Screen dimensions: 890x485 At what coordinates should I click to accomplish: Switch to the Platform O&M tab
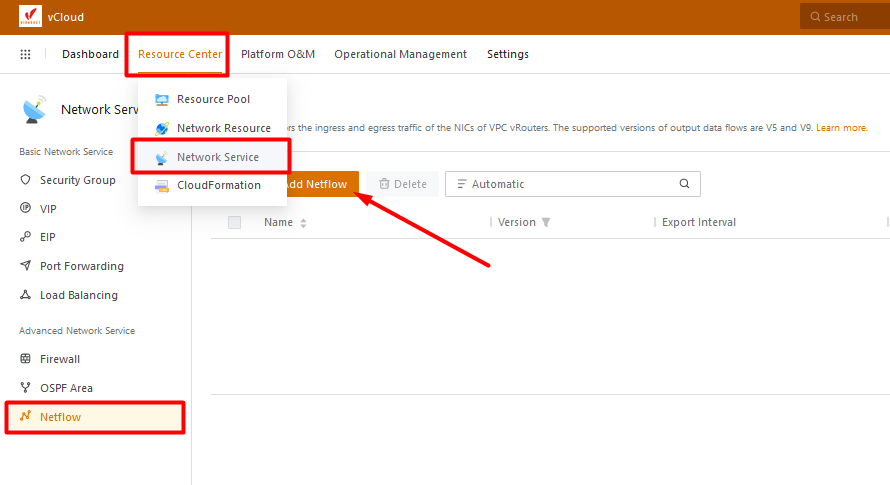point(278,54)
